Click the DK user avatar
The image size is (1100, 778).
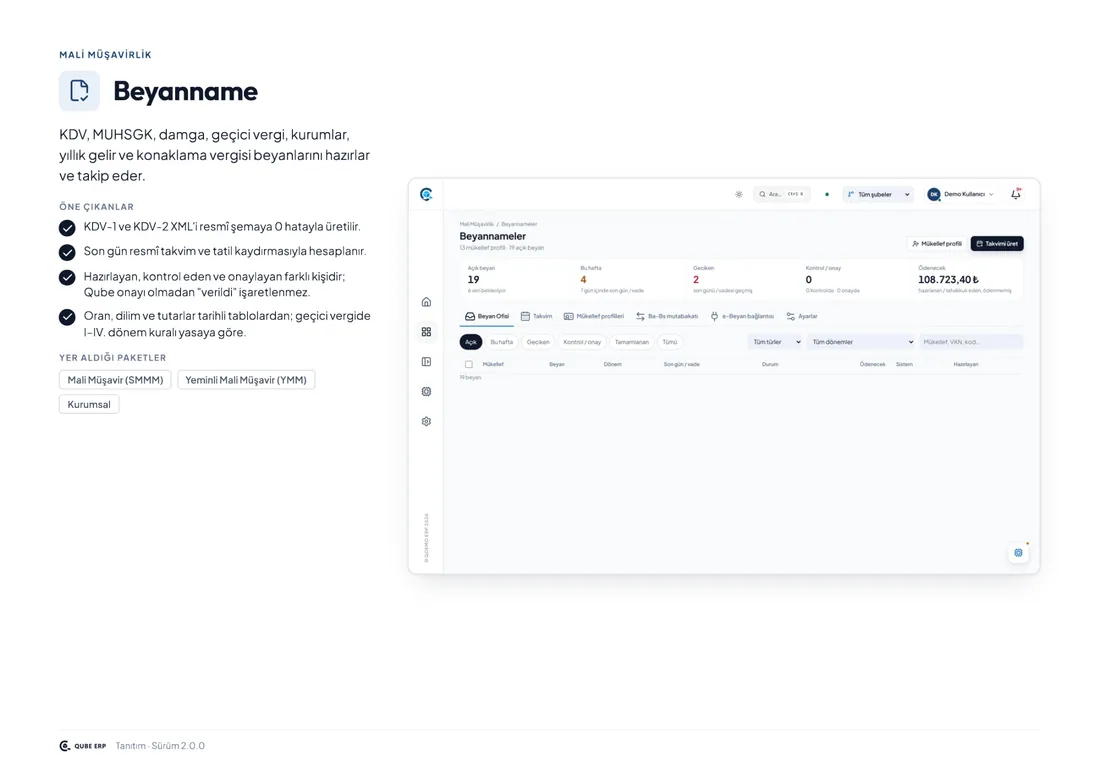(x=934, y=194)
